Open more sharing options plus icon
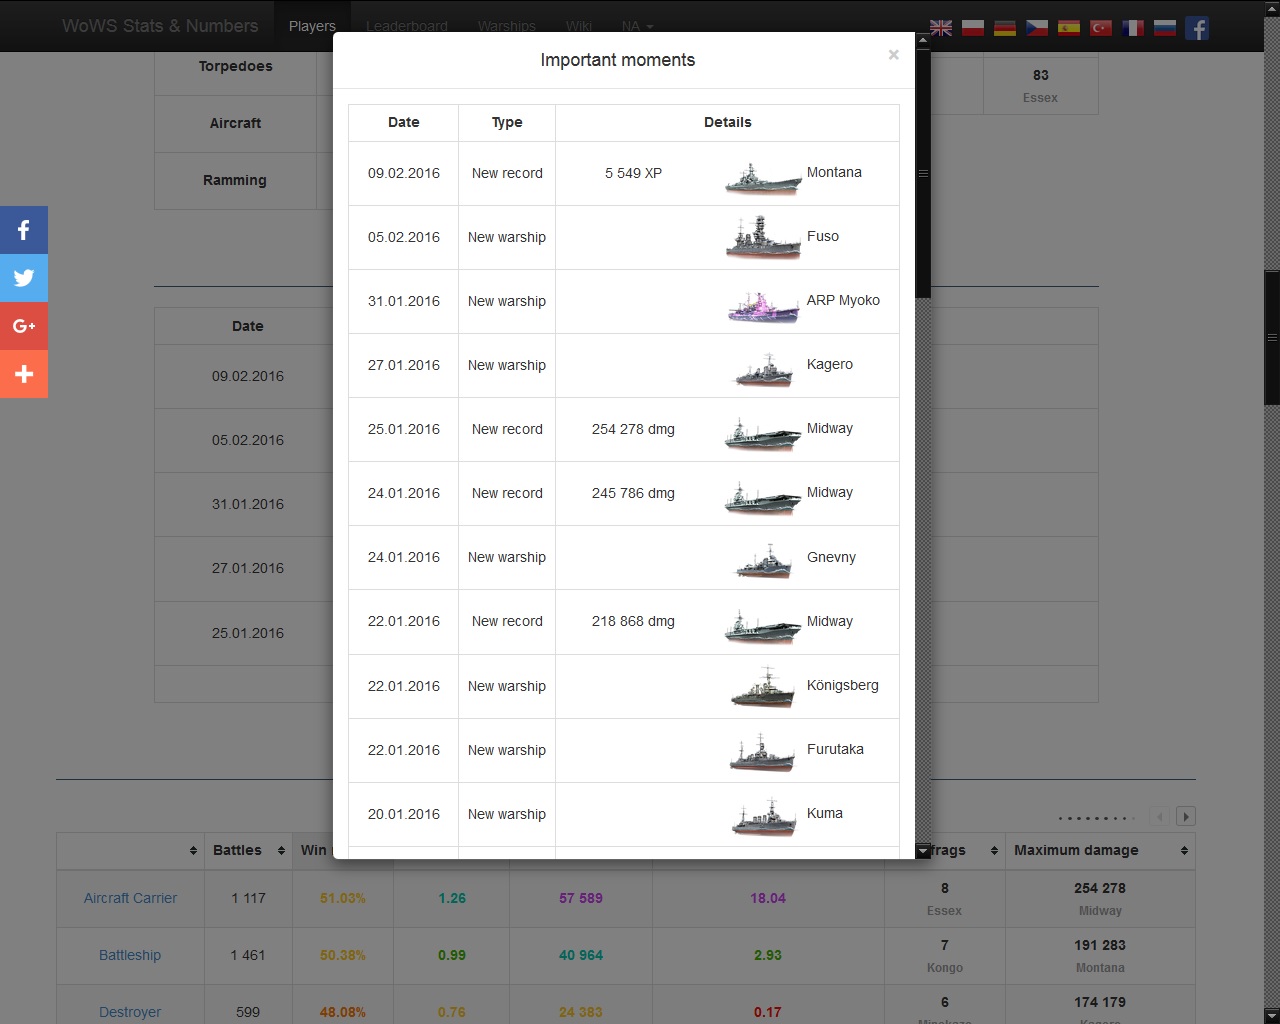 [24, 374]
